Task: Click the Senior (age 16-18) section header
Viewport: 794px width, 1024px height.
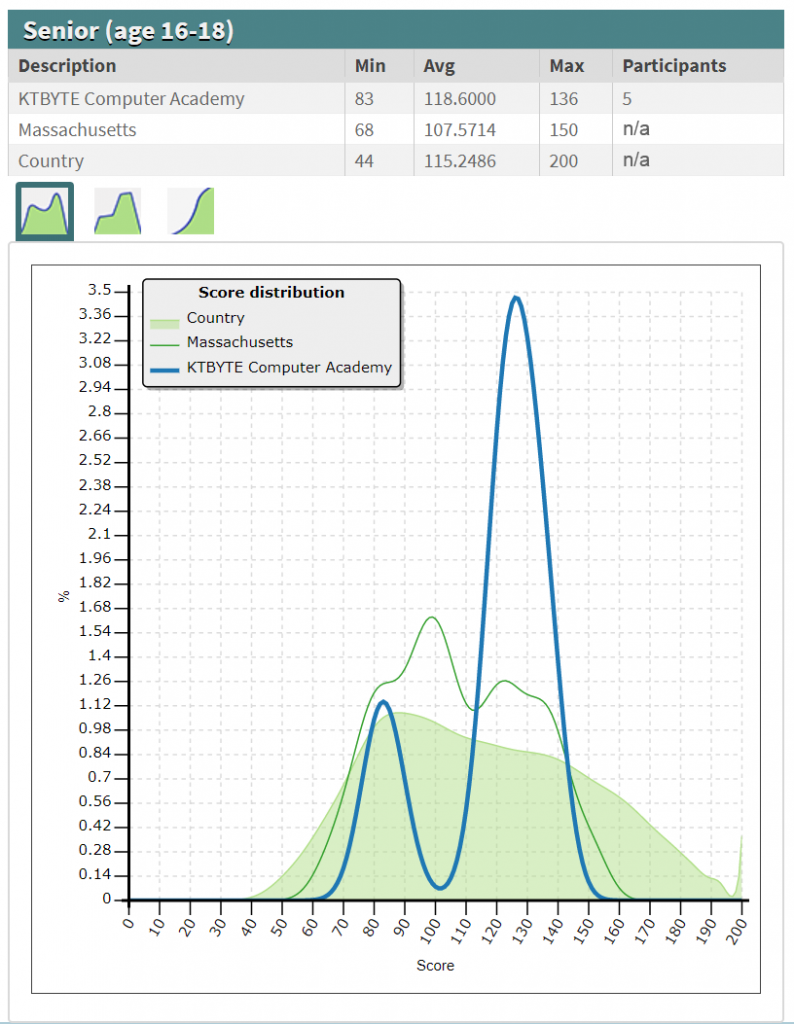Action: [x=128, y=30]
